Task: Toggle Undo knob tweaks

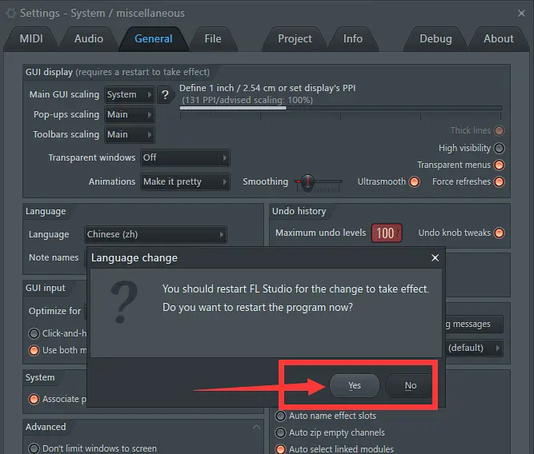Action: click(x=499, y=233)
